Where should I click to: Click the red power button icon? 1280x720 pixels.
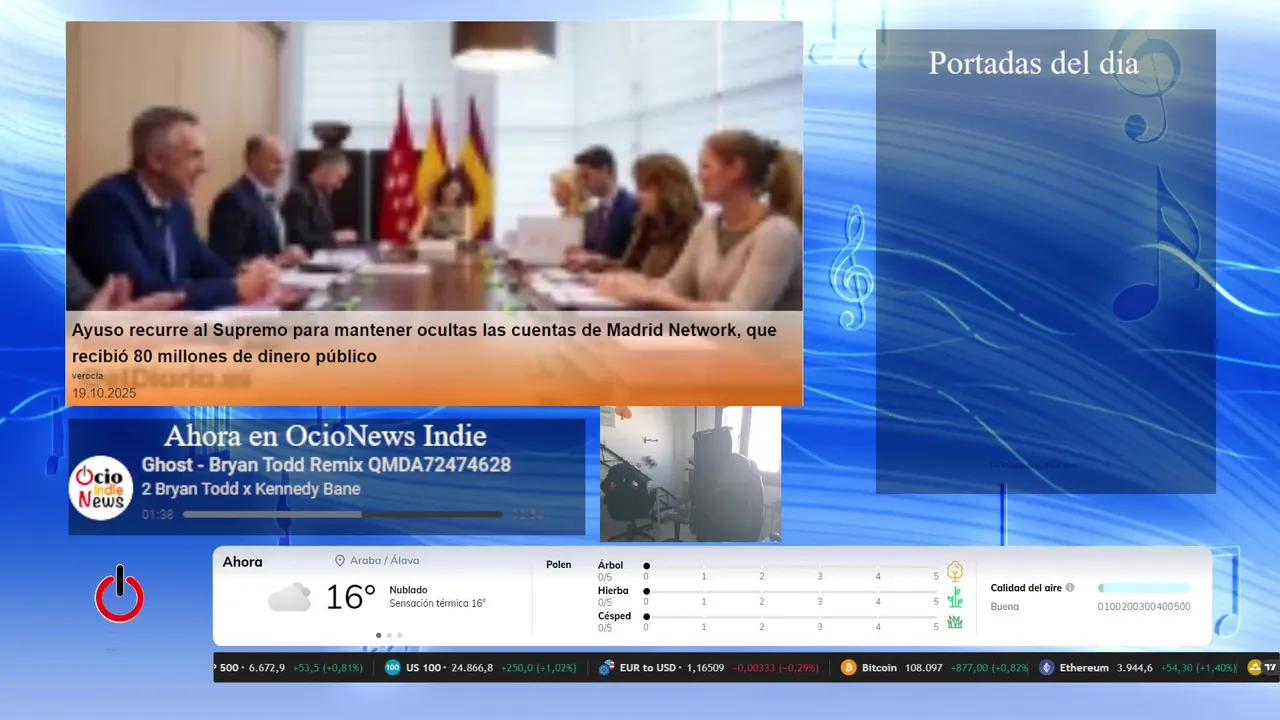(x=119, y=594)
